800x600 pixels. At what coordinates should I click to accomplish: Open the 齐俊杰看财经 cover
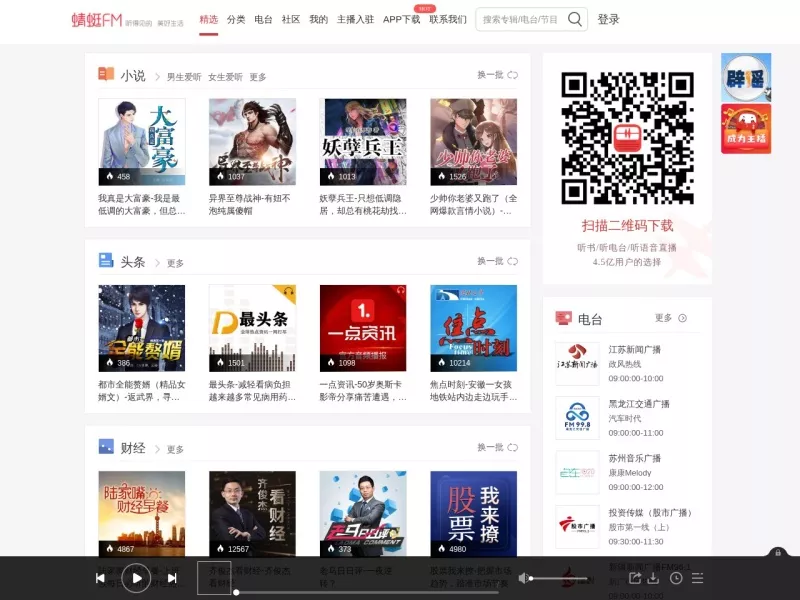tap(253, 514)
